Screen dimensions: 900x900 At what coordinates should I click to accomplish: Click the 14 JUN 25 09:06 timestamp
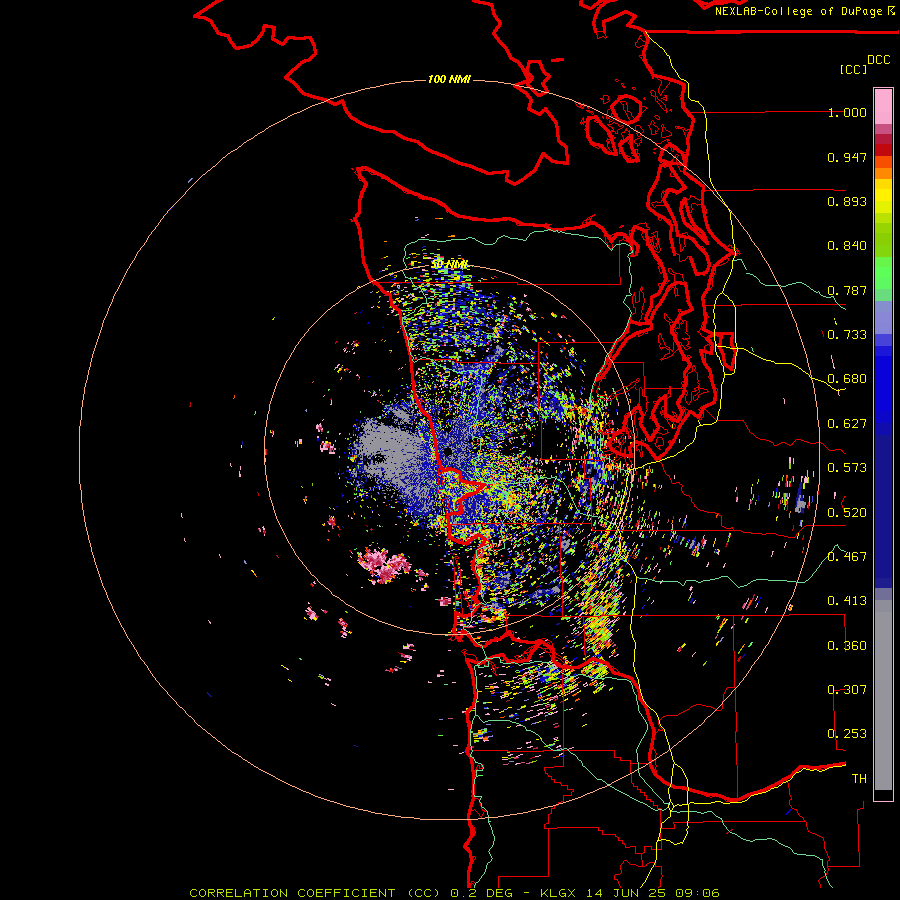pos(653,893)
